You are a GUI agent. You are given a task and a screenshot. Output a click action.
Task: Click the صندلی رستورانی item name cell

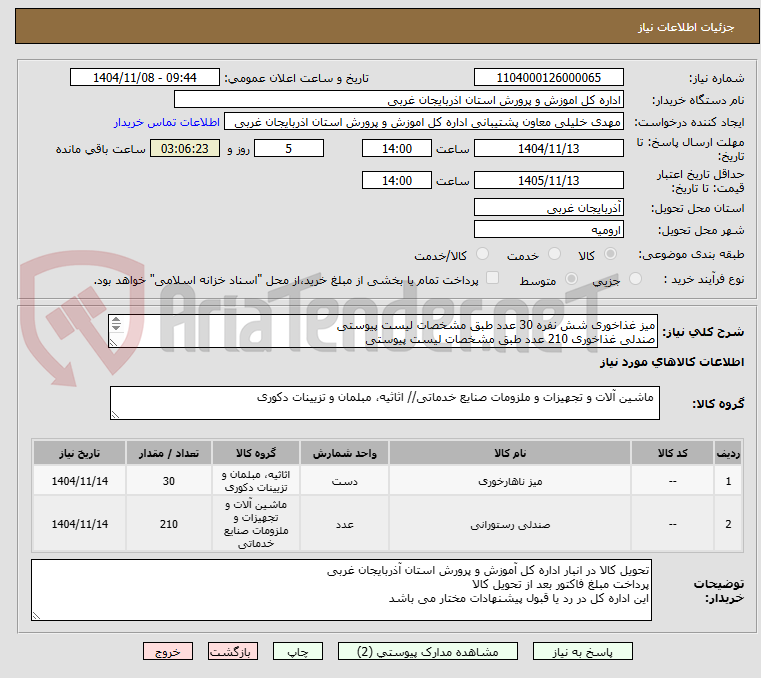click(510, 524)
